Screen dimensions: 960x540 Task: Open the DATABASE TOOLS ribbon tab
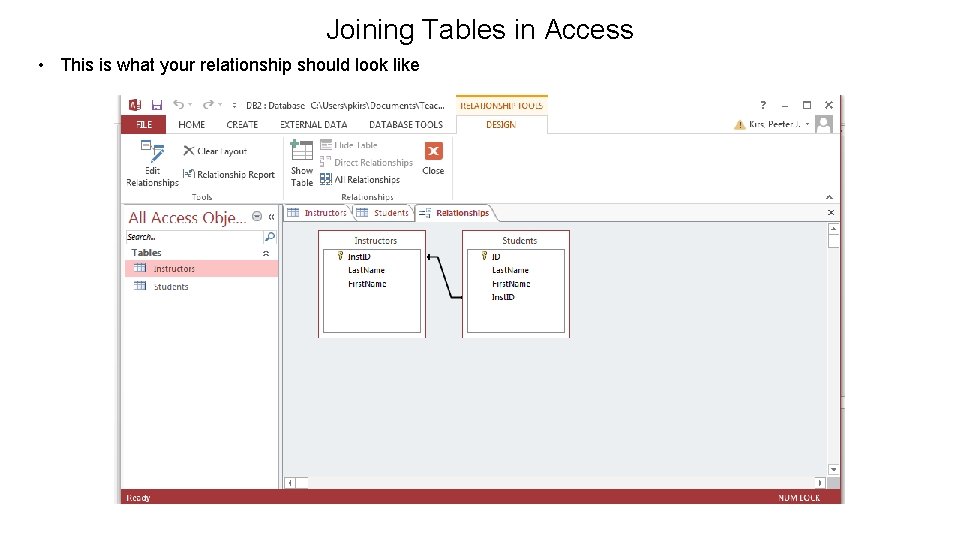coord(406,124)
